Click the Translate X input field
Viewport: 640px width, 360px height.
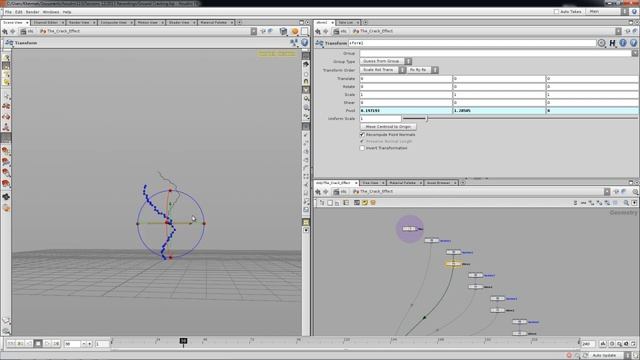point(406,78)
